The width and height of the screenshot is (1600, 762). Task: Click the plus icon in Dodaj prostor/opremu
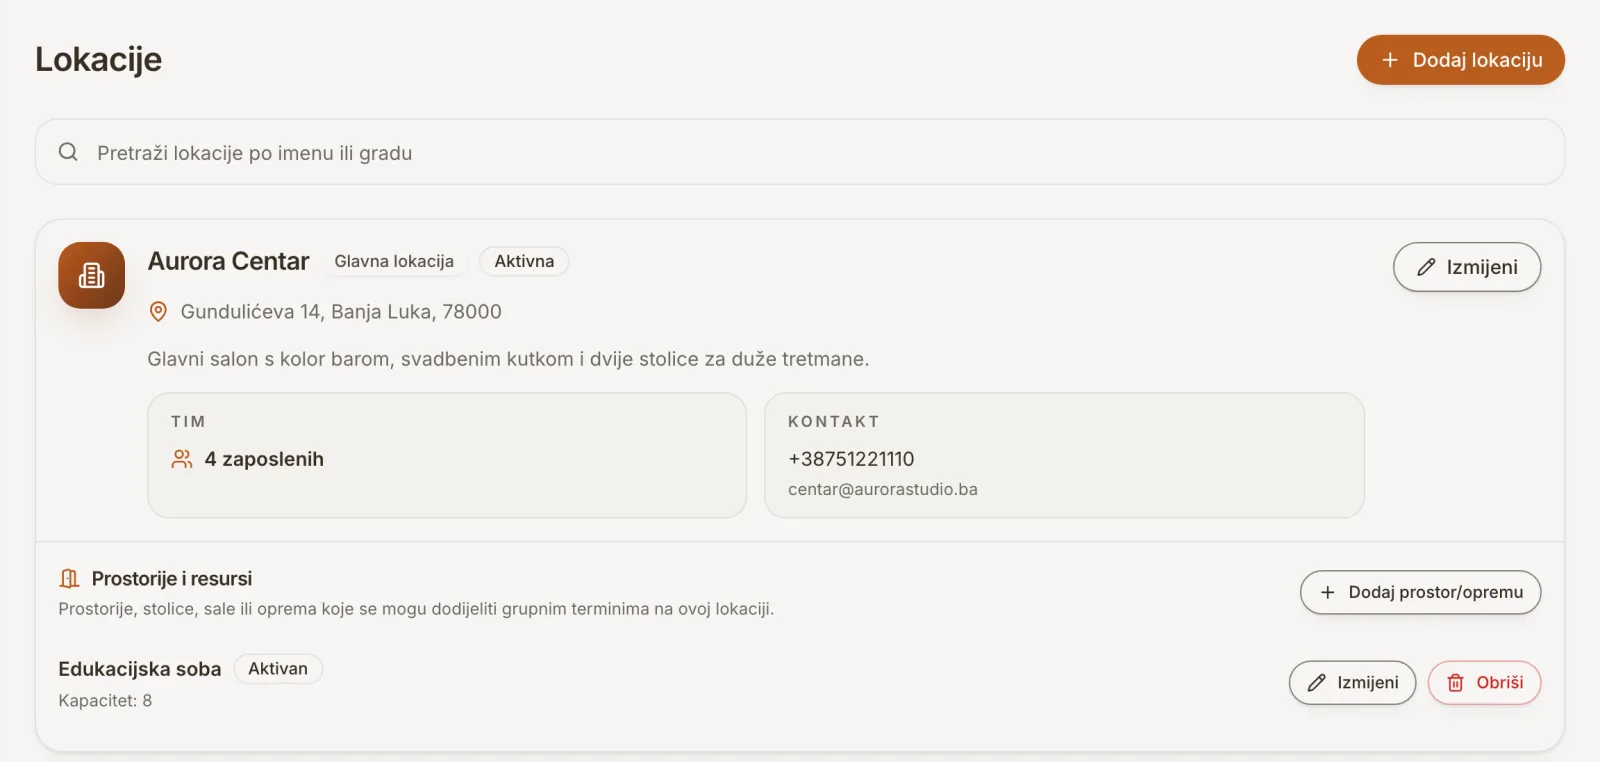(x=1328, y=592)
